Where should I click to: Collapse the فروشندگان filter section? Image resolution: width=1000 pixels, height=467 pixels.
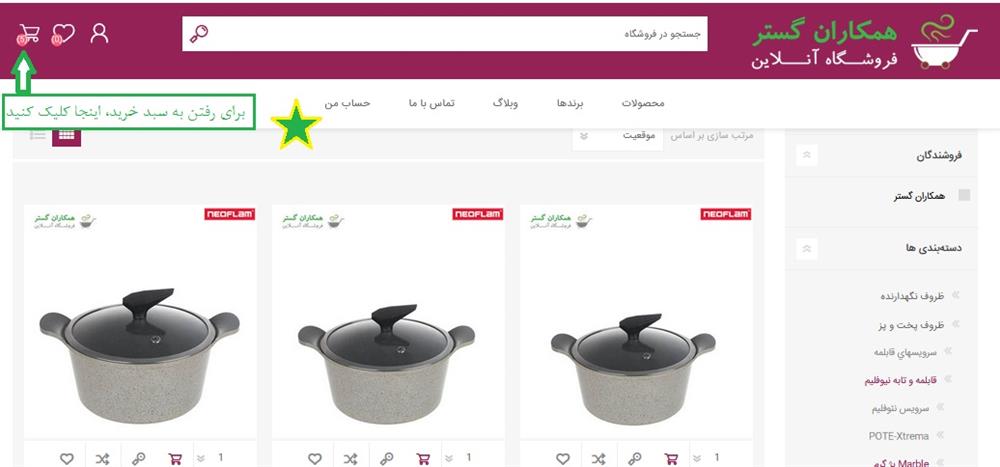tap(807, 155)
